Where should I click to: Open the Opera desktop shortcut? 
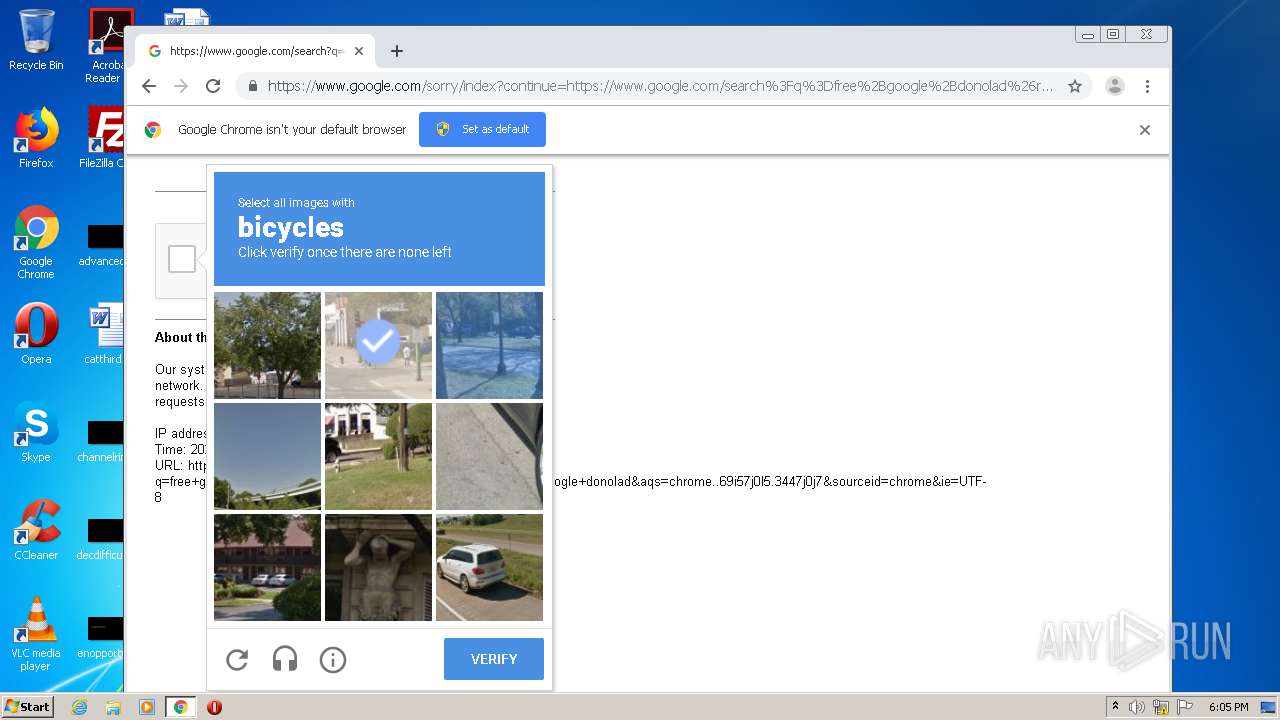pos(36,334)
